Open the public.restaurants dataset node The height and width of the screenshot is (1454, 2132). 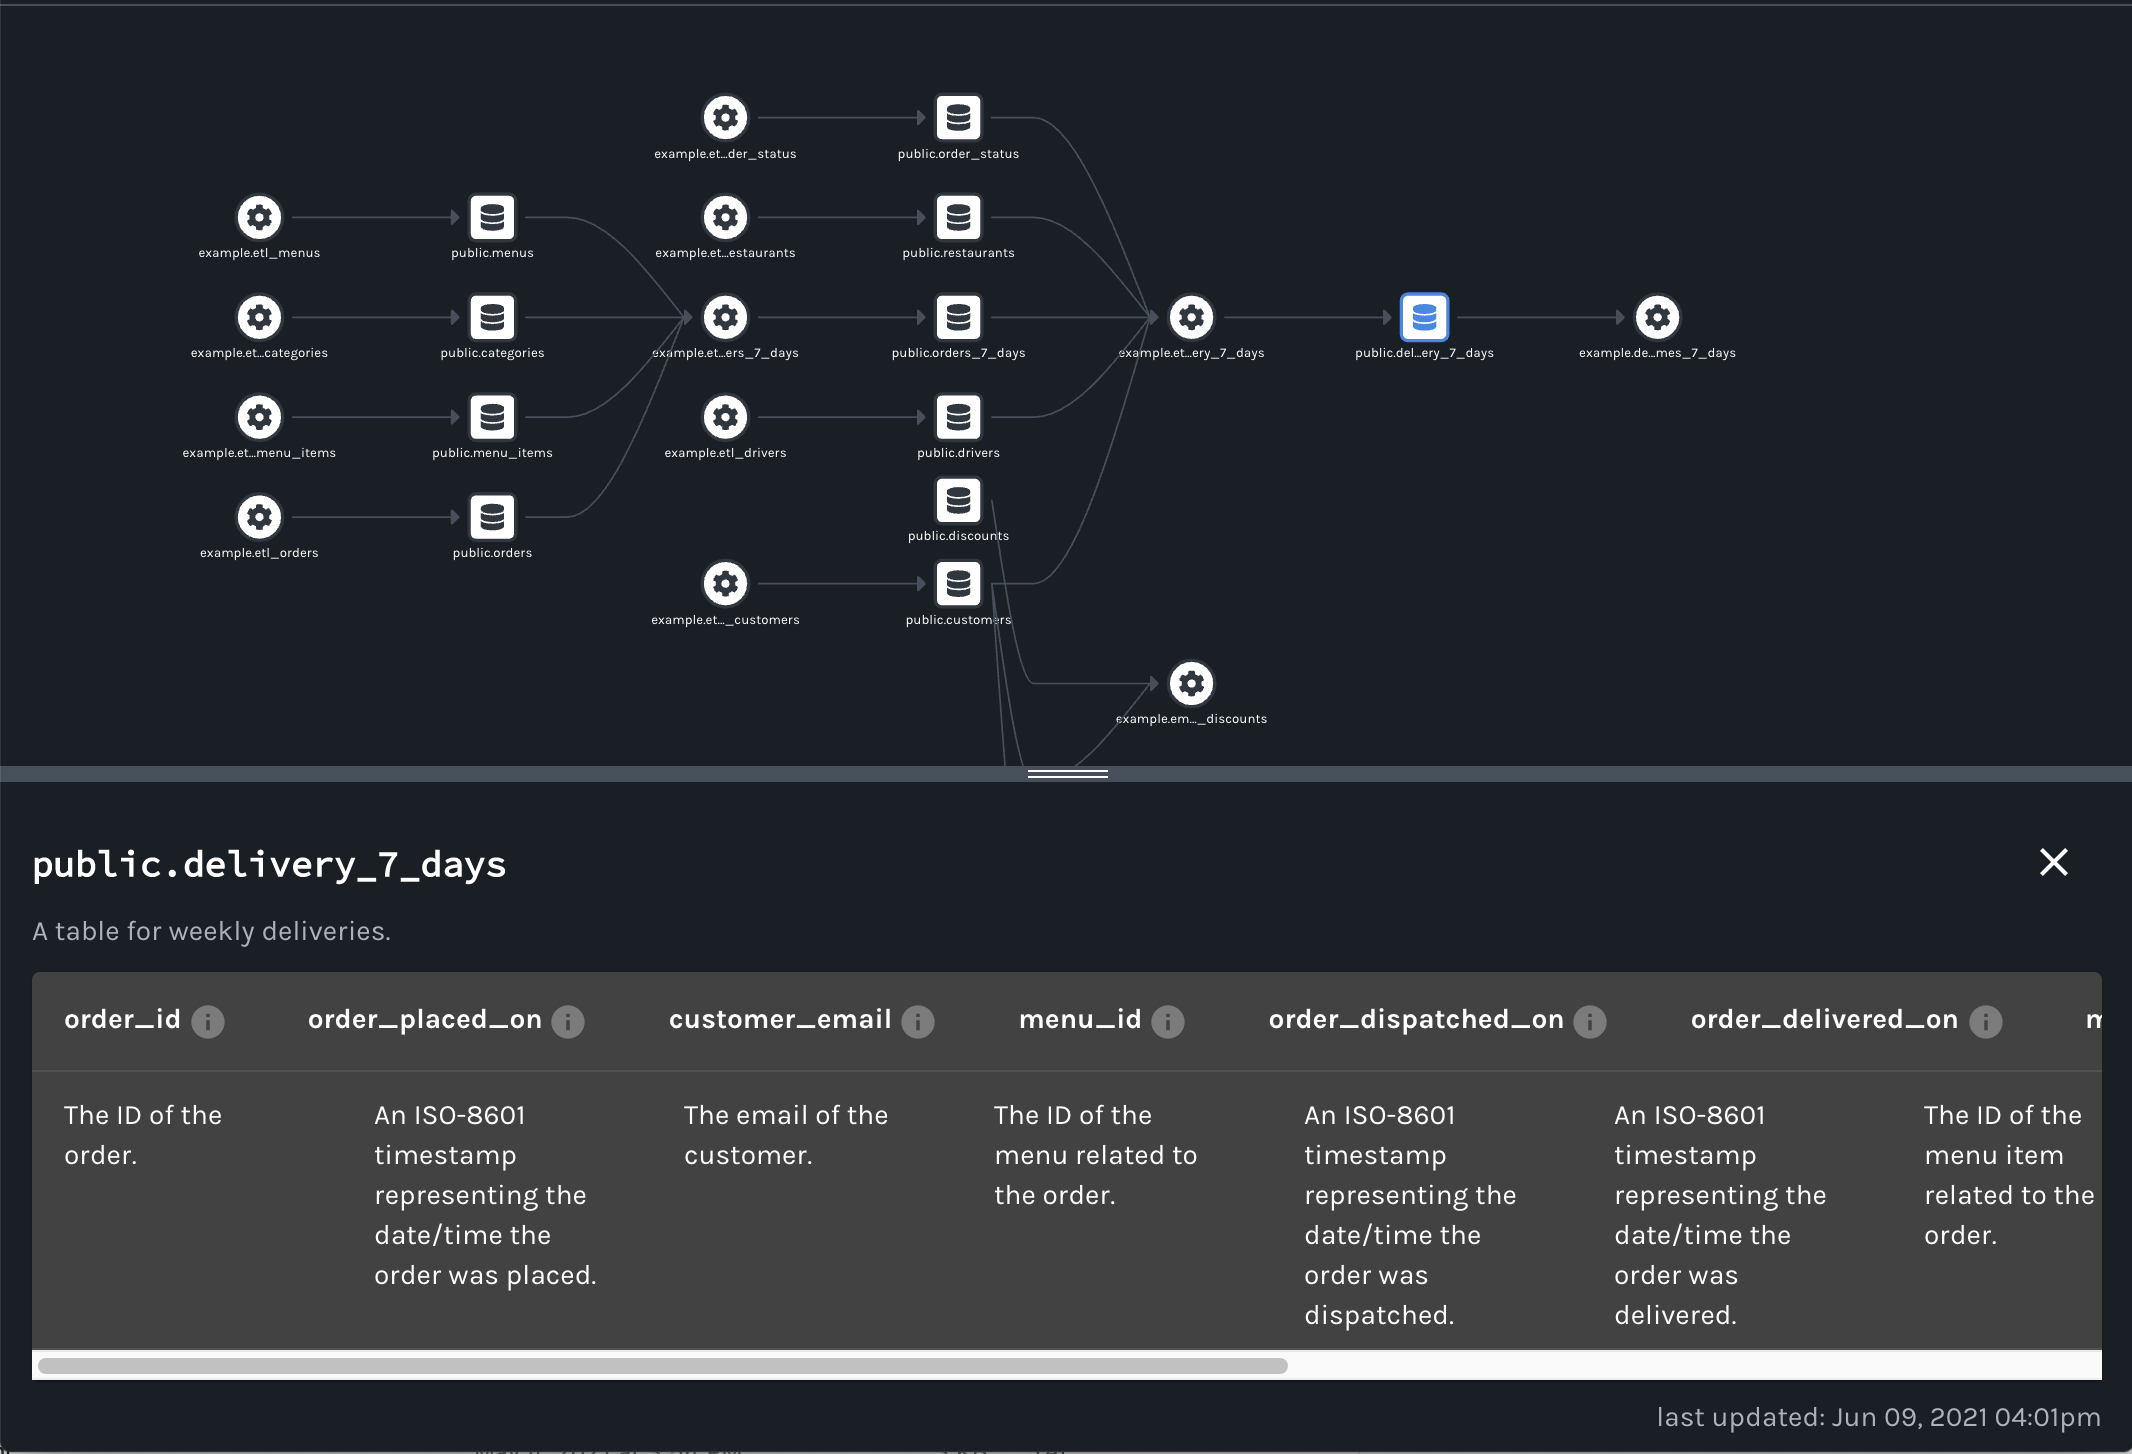click(958, 218)
